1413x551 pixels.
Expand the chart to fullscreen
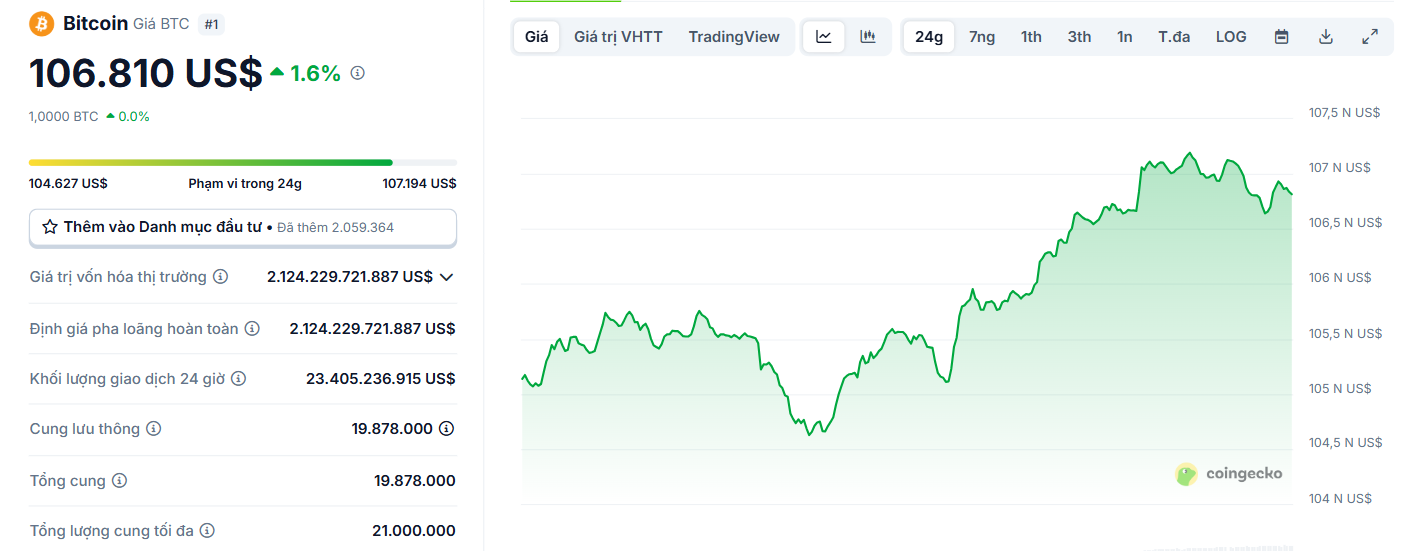click(x=1370, y=37)
